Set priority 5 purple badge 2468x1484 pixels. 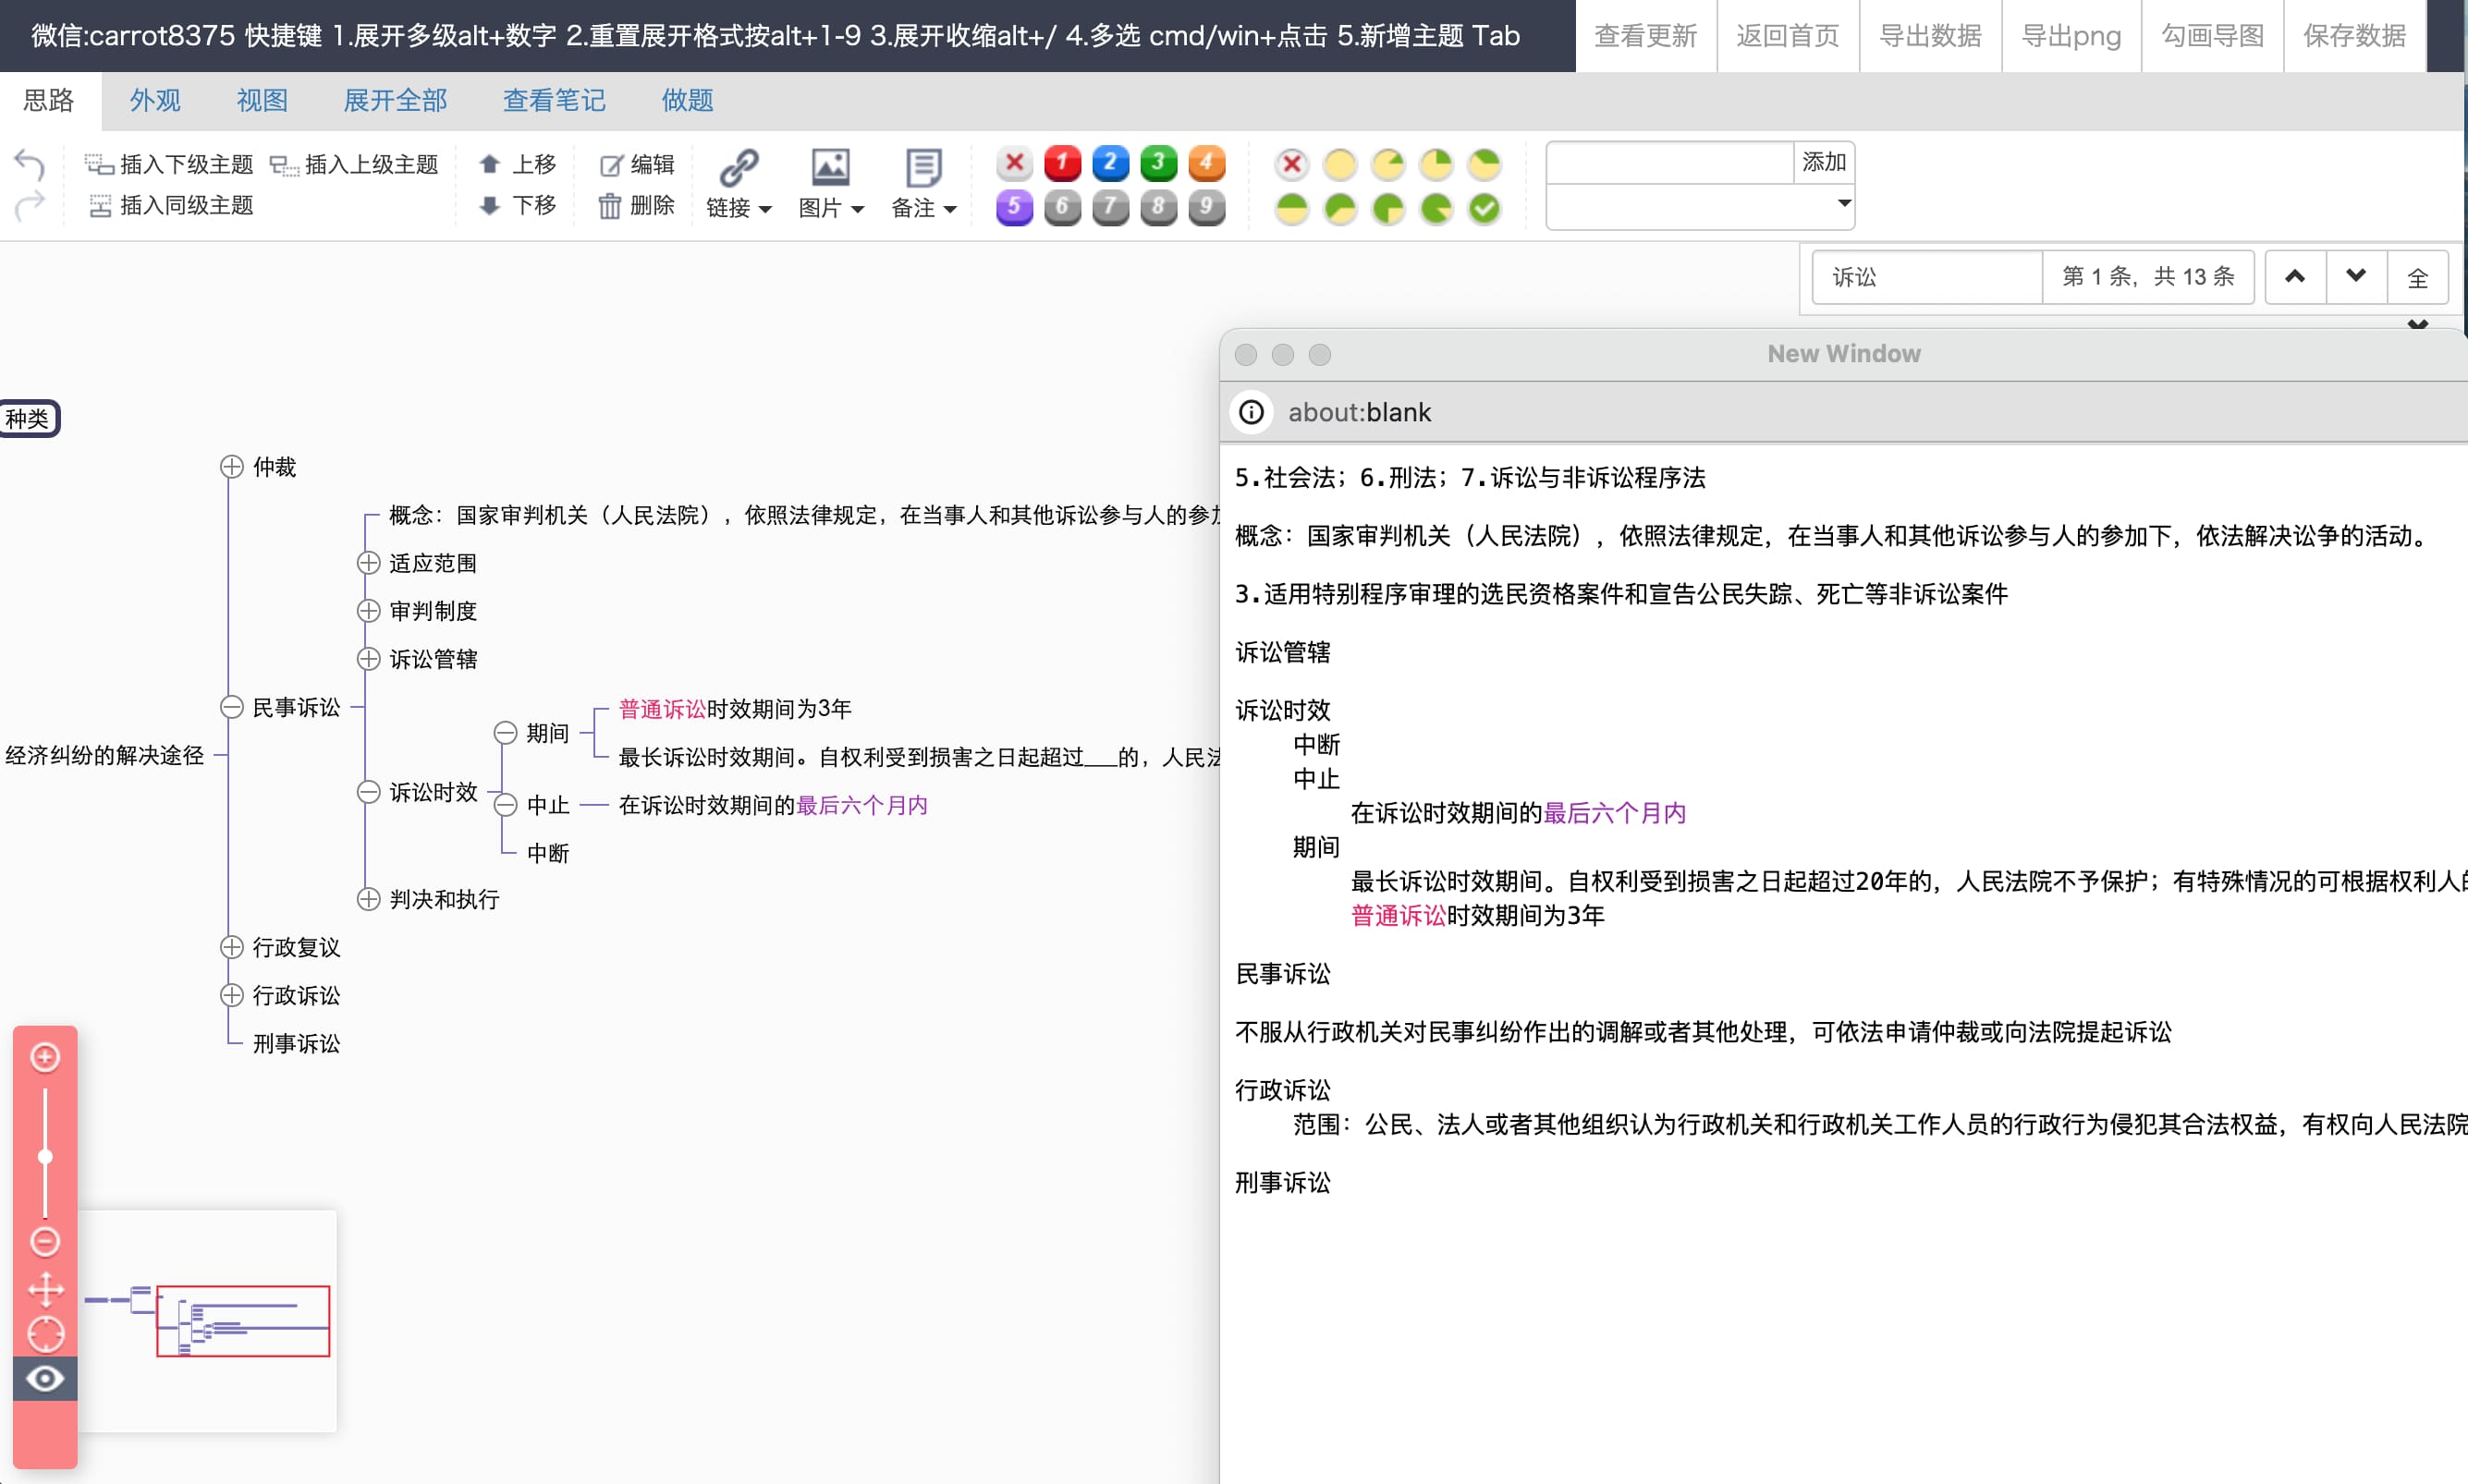[x=1014, y=208]
